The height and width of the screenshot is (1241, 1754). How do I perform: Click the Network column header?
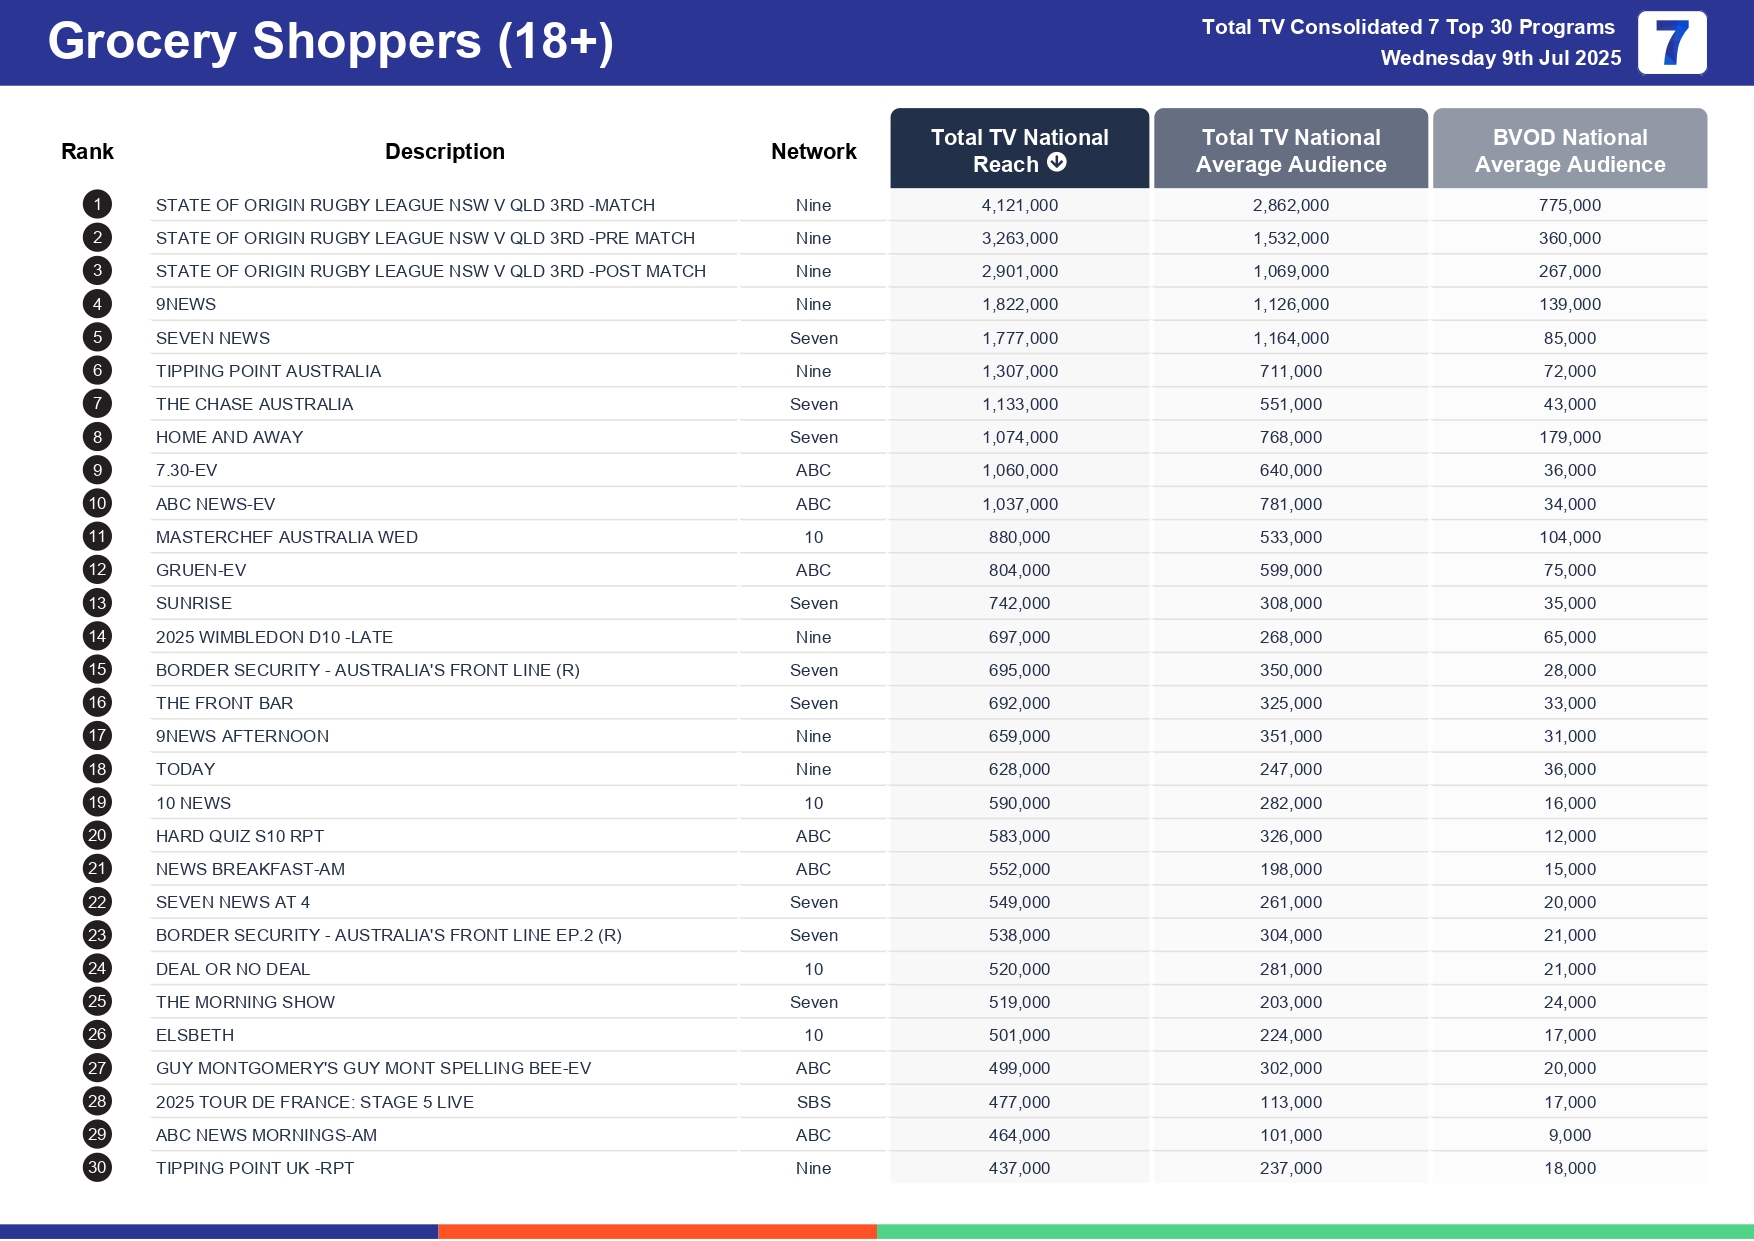pos(813,151)
